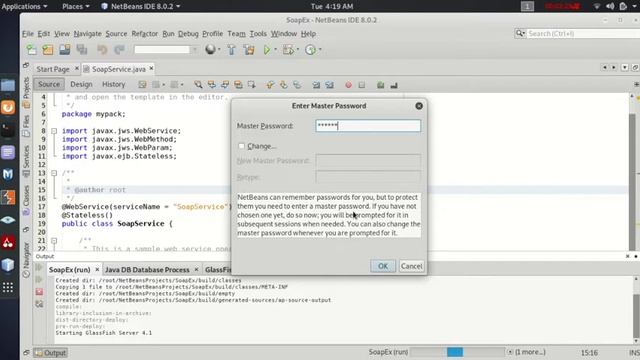Click the Find Previous Occurrence icon

coord(211,84)
